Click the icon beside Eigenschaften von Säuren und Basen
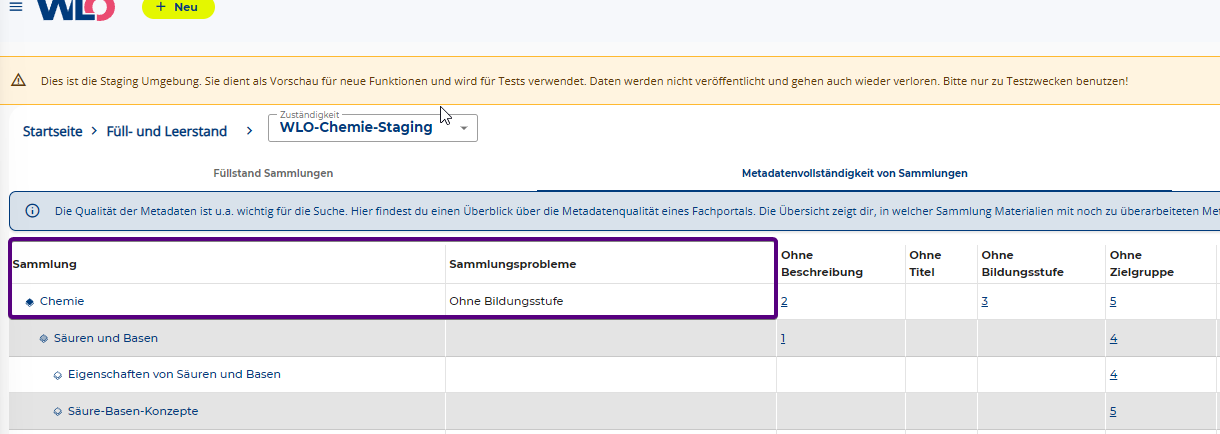Image resolution: width=1220 pixels, height=434 pixels. 58,375
